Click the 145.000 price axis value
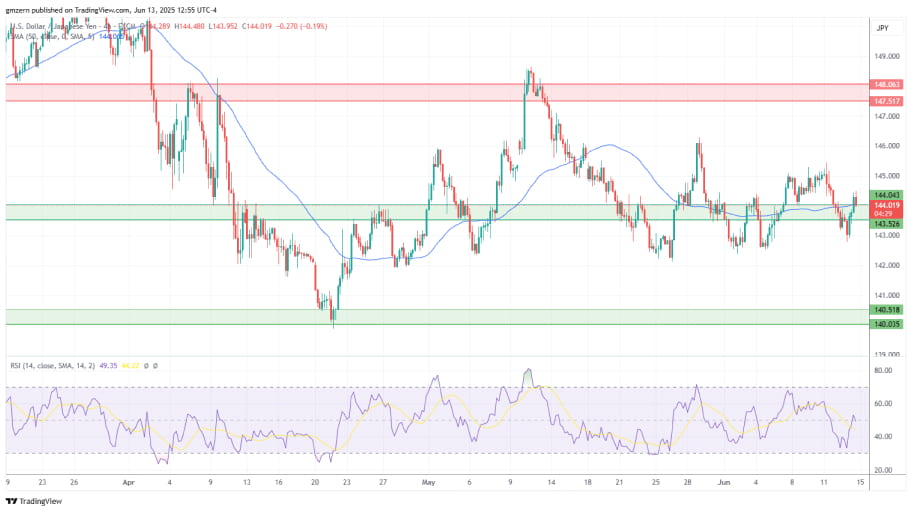912x513 pixels. tap(888, 176)
